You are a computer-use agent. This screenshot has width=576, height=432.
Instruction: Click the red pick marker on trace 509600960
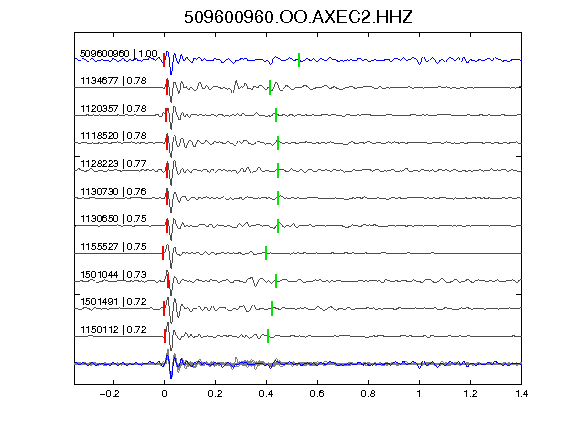[x=164, y=60]
